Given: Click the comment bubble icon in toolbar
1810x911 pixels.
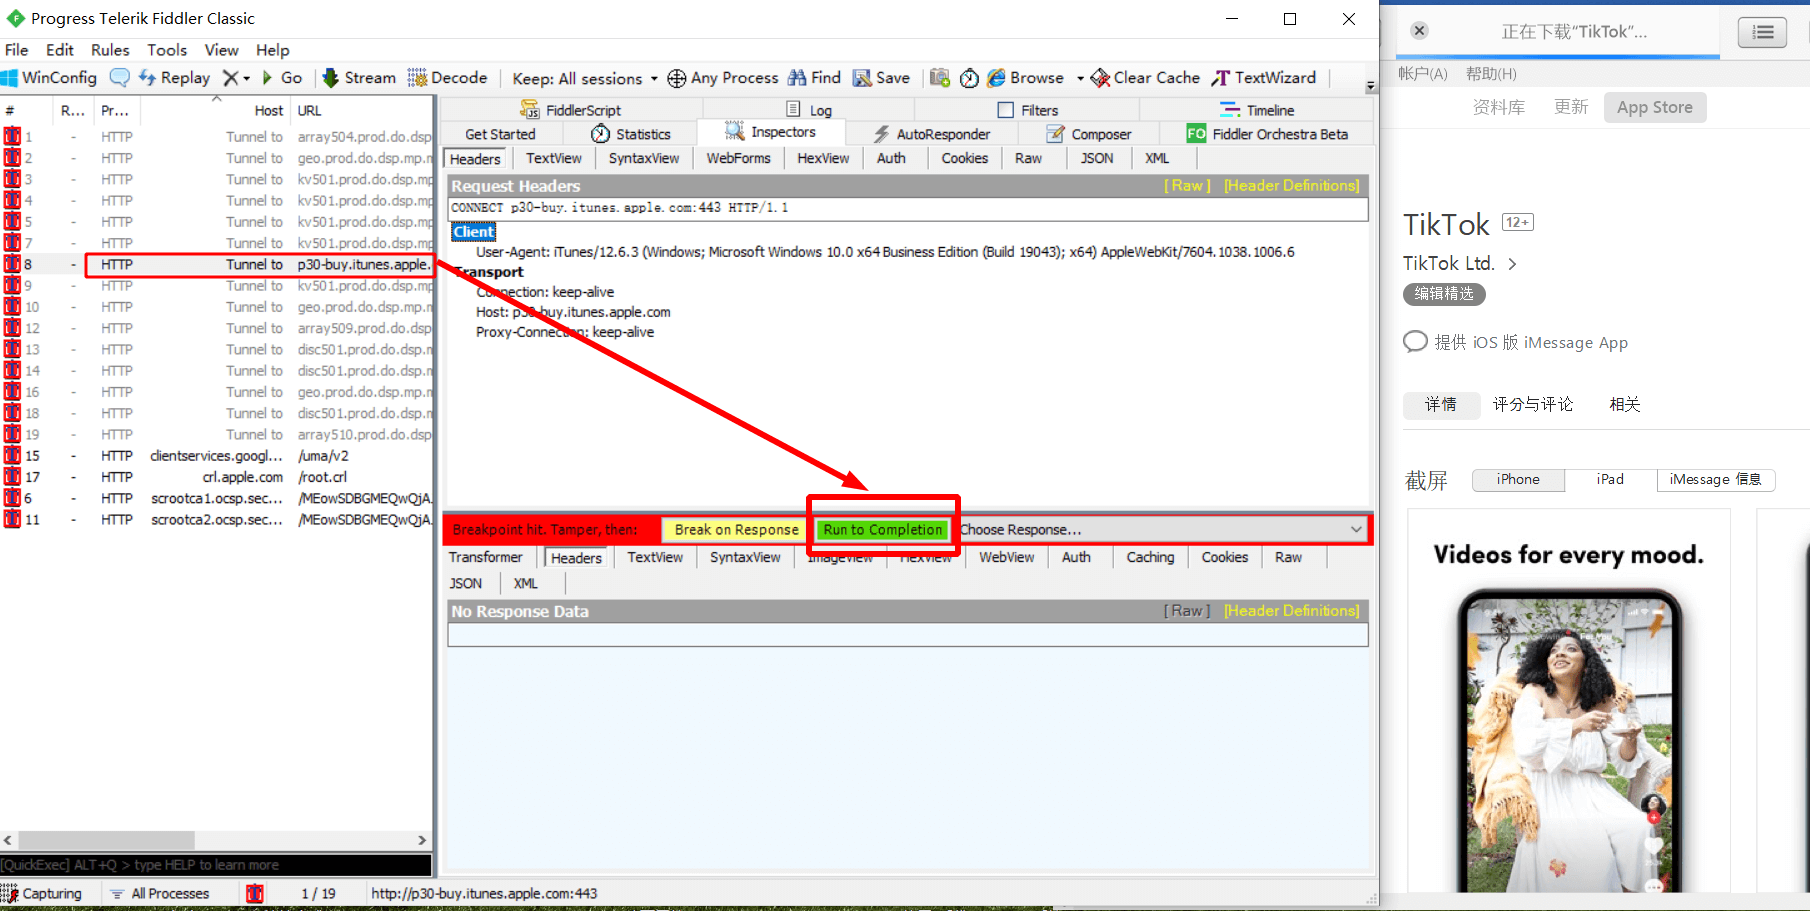Looking at the screenshot, I should pyautogui.click(x=119, y=78).
